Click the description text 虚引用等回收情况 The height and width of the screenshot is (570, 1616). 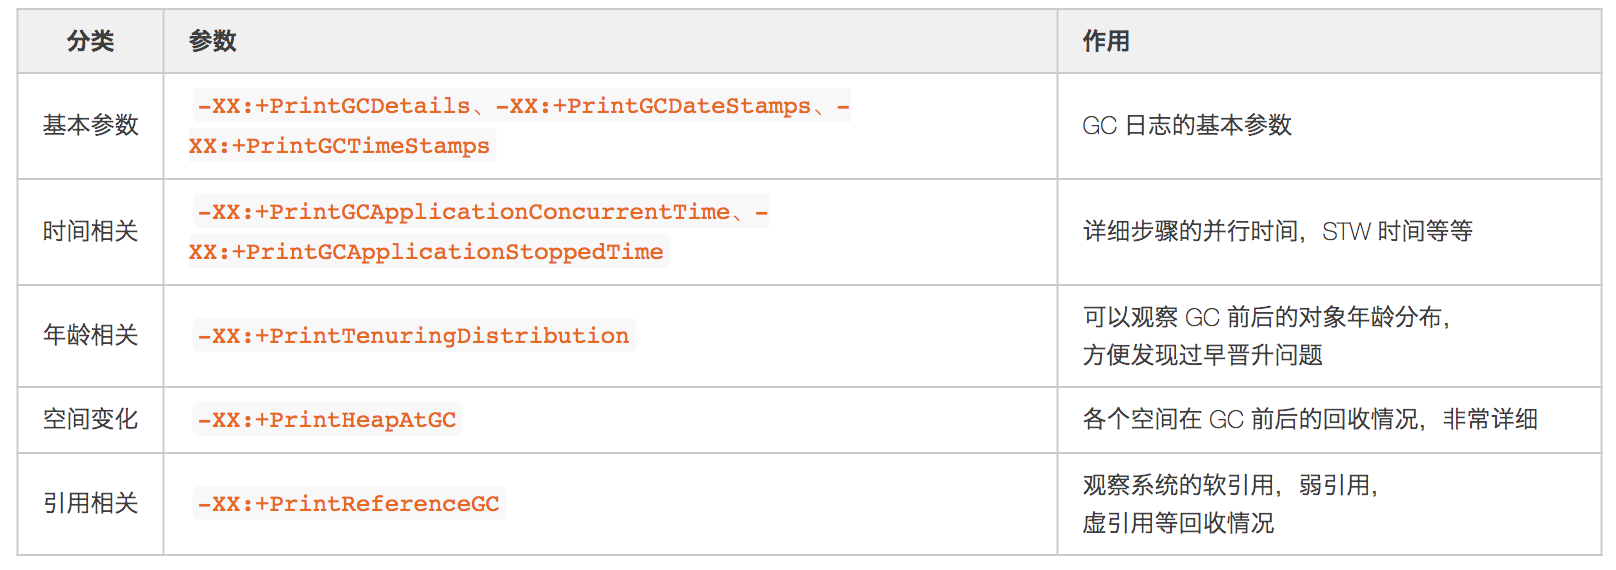[x=1178, y=523]
